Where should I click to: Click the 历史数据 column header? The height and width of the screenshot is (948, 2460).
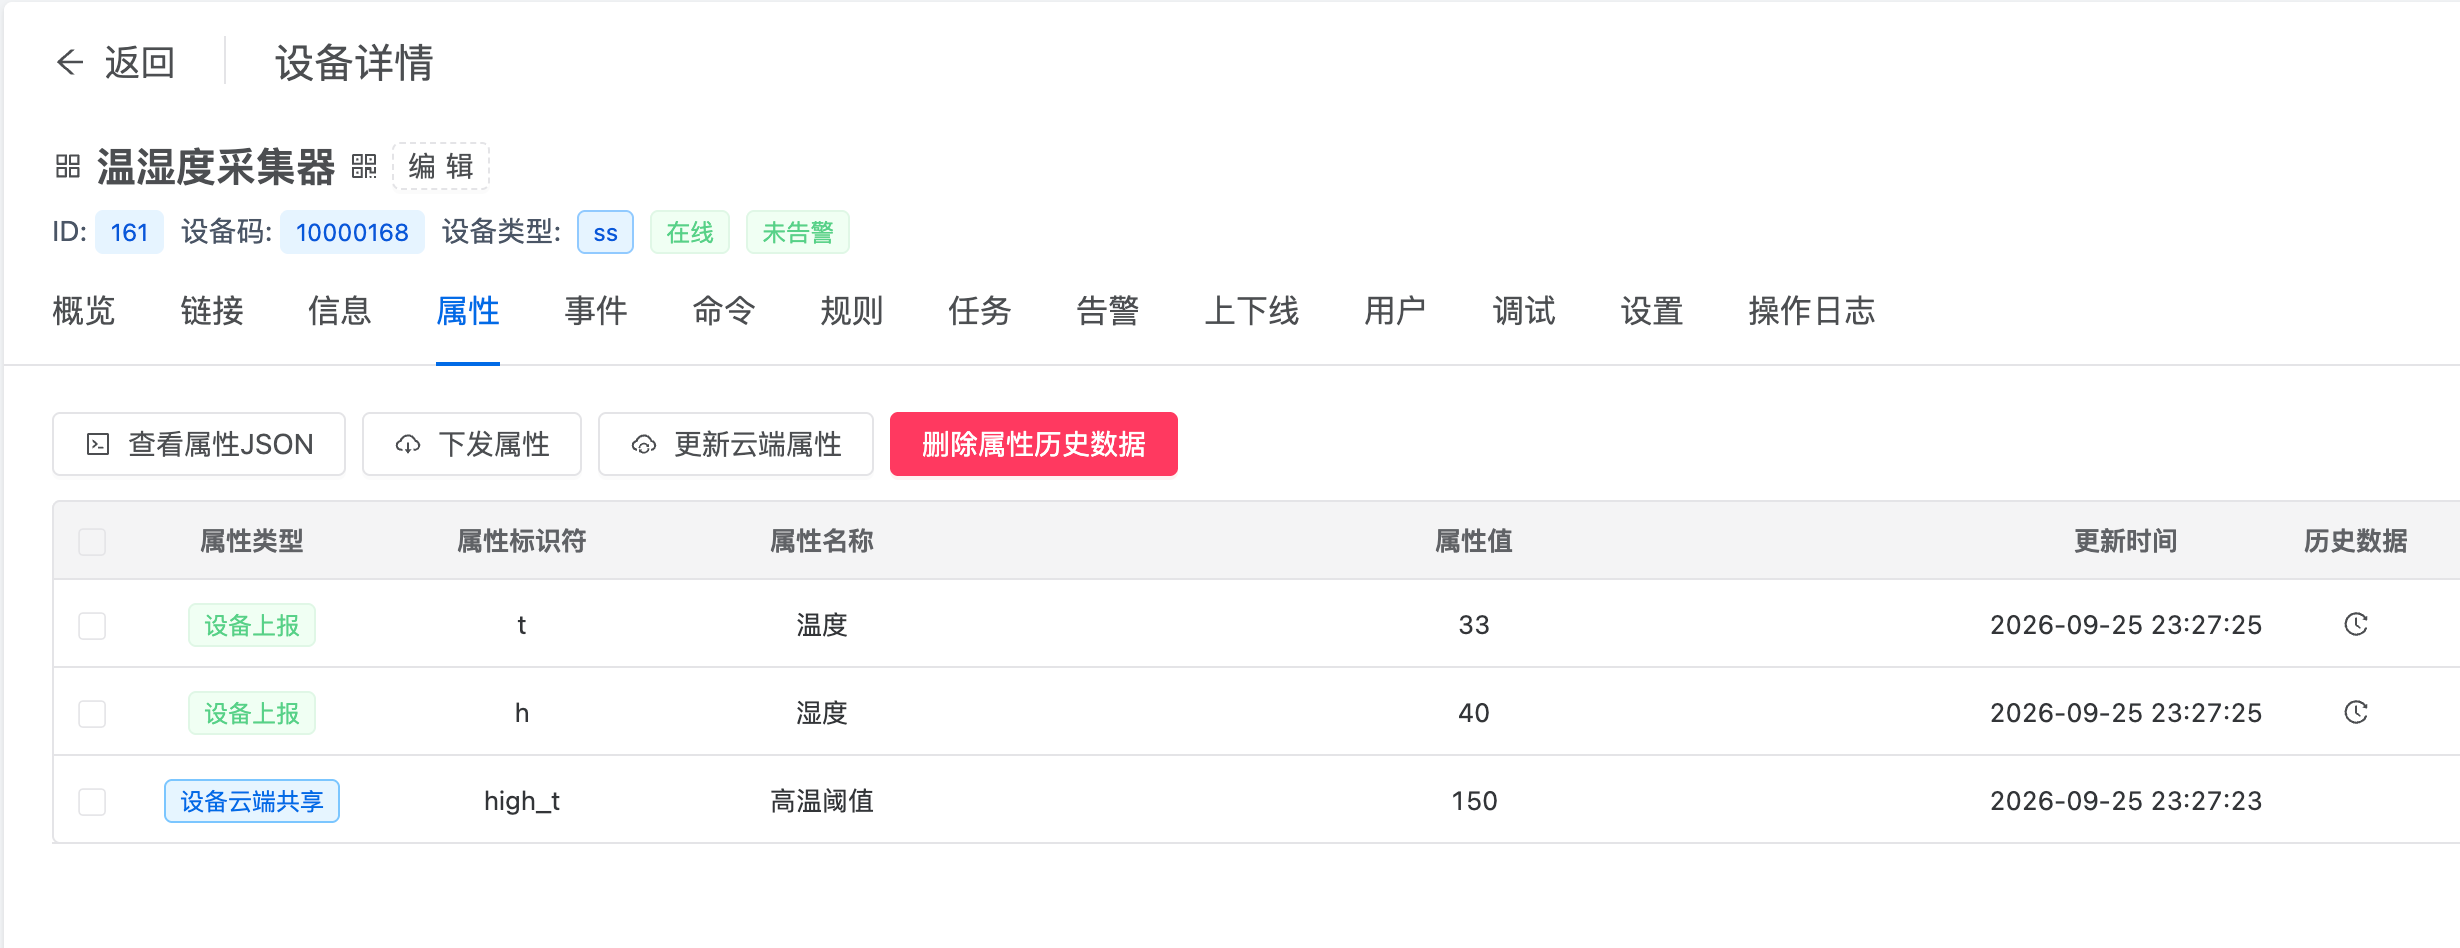coord(2356,541)
